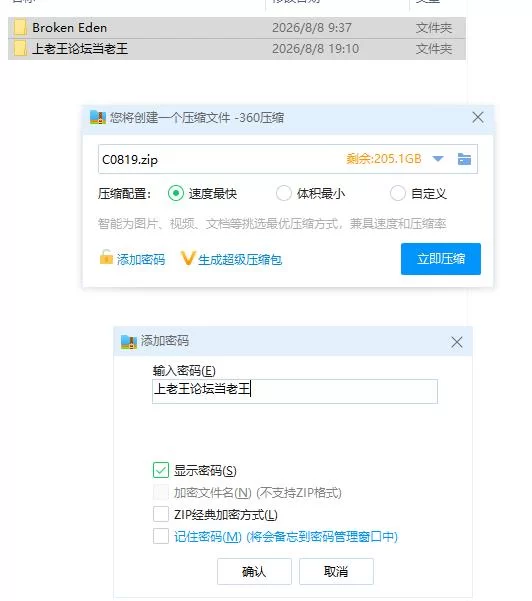Confirm the password with 确认 button

[254, 571]
